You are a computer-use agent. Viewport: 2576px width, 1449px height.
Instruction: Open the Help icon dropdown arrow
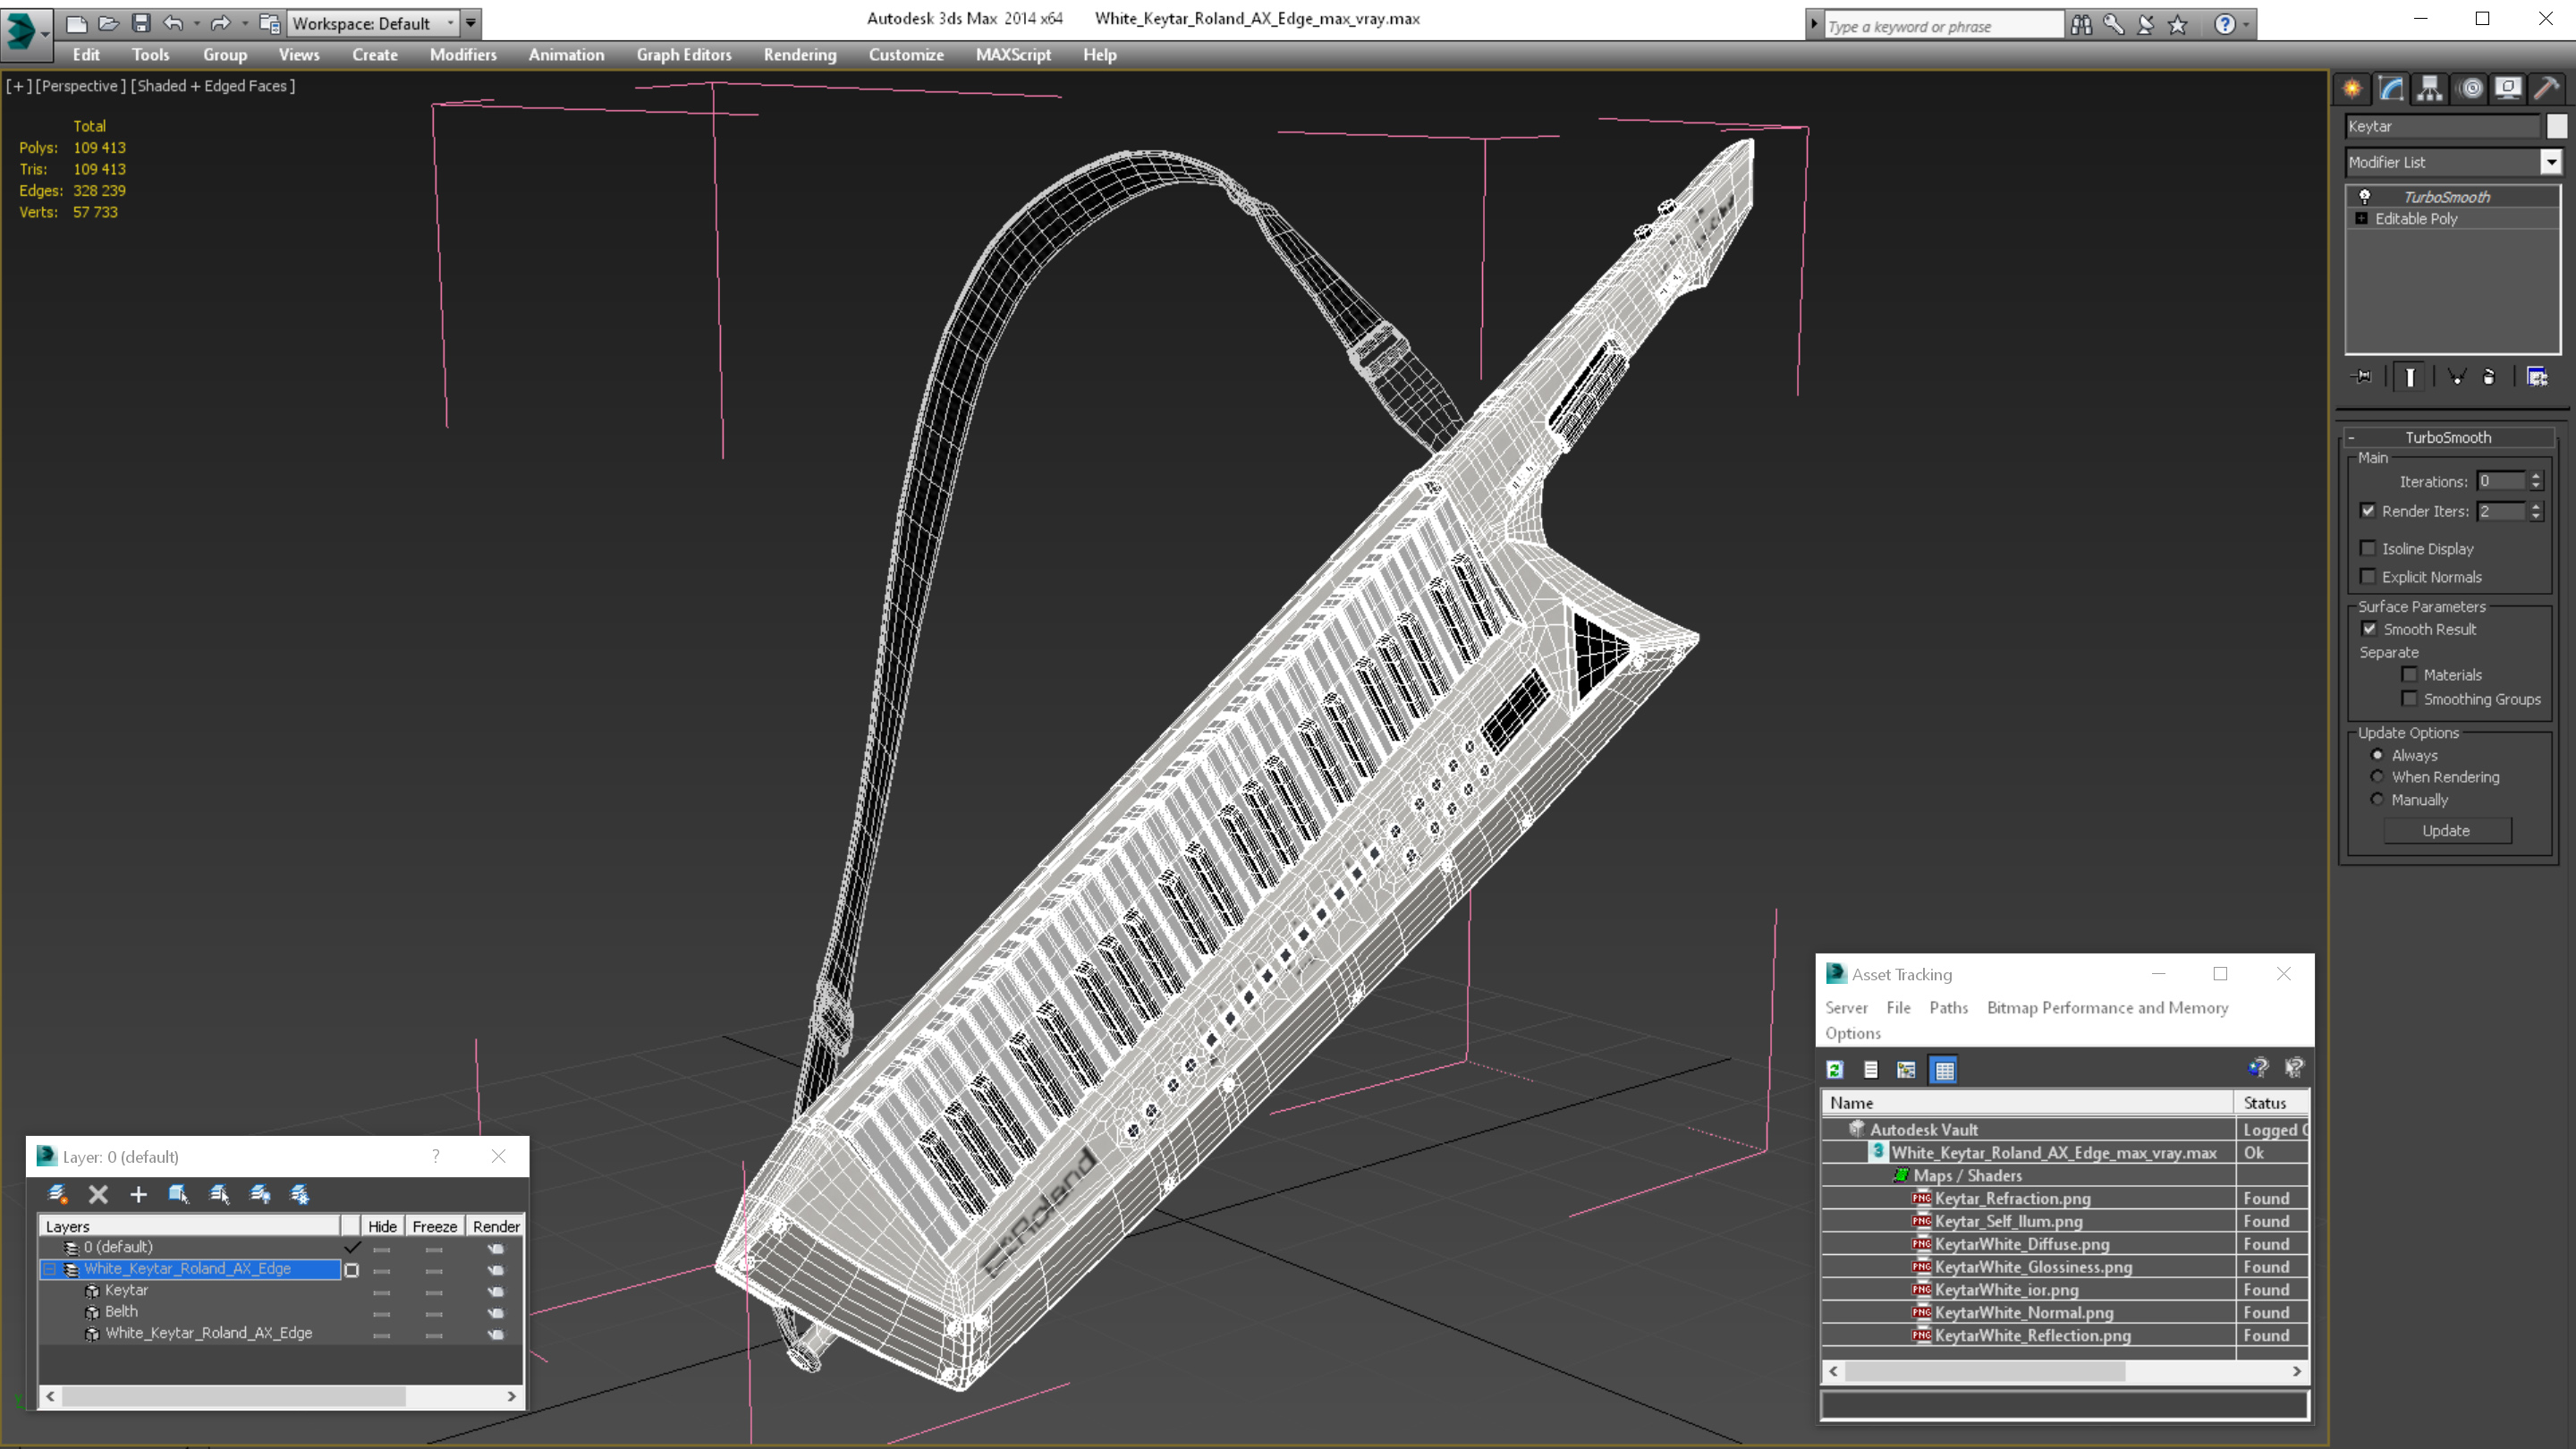click(x=2247, y=24)
